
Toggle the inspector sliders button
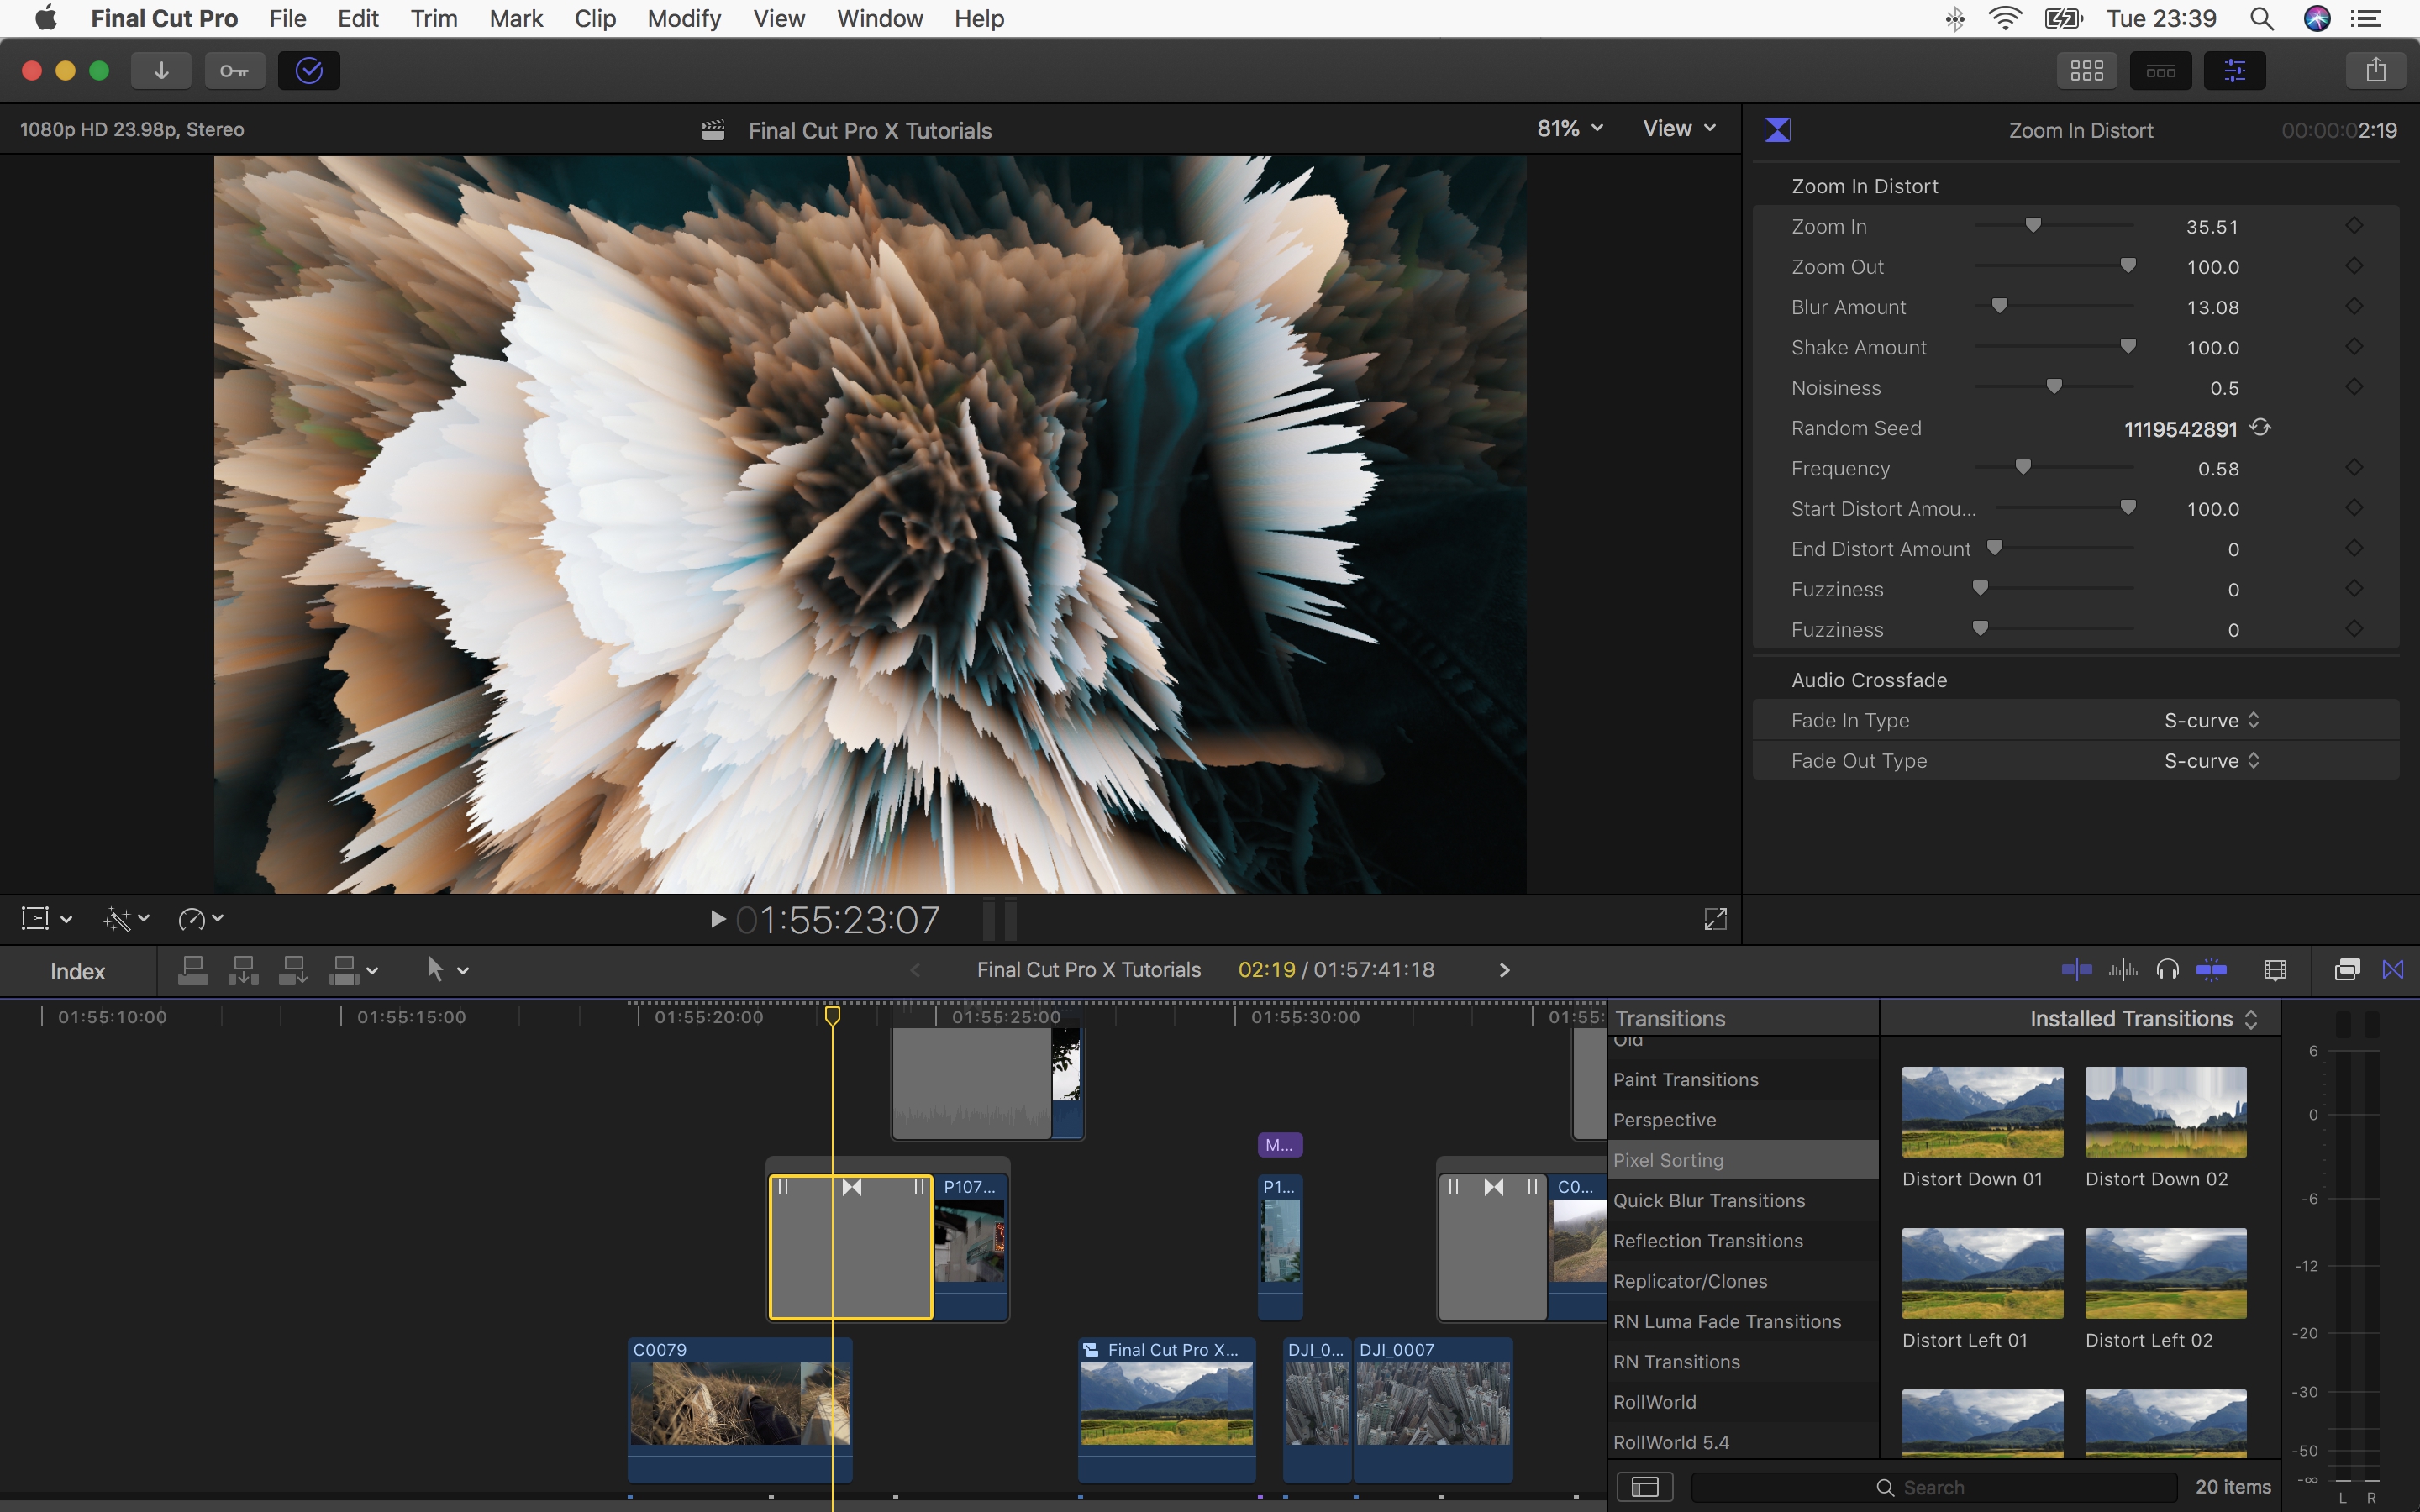click(2235, 70)
